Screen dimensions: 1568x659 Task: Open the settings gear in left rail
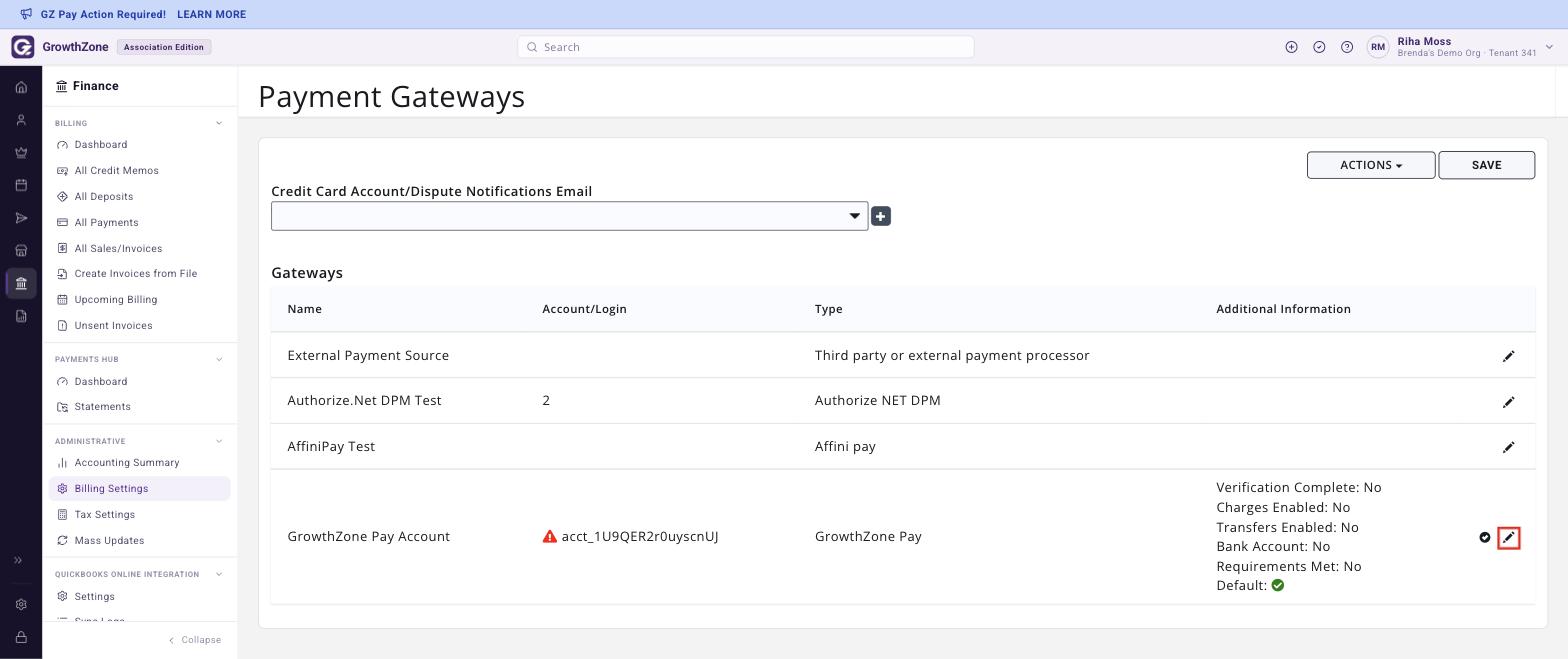tap(21, 604)
